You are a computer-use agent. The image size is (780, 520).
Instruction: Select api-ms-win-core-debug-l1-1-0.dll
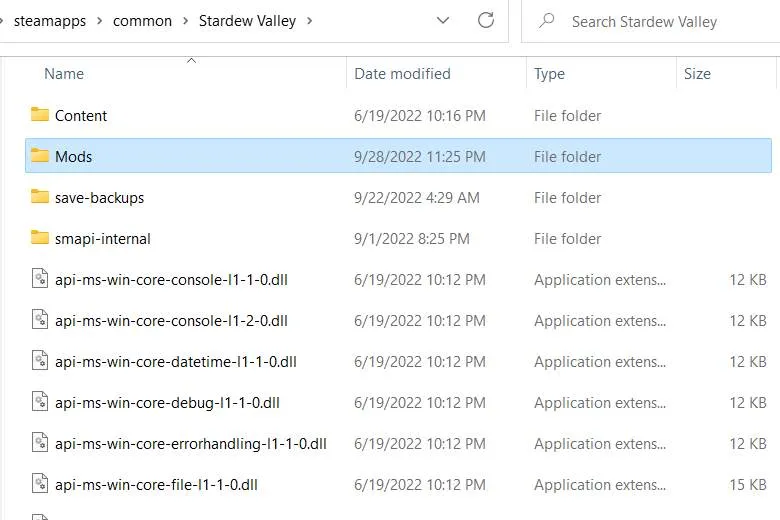[167, 403]
